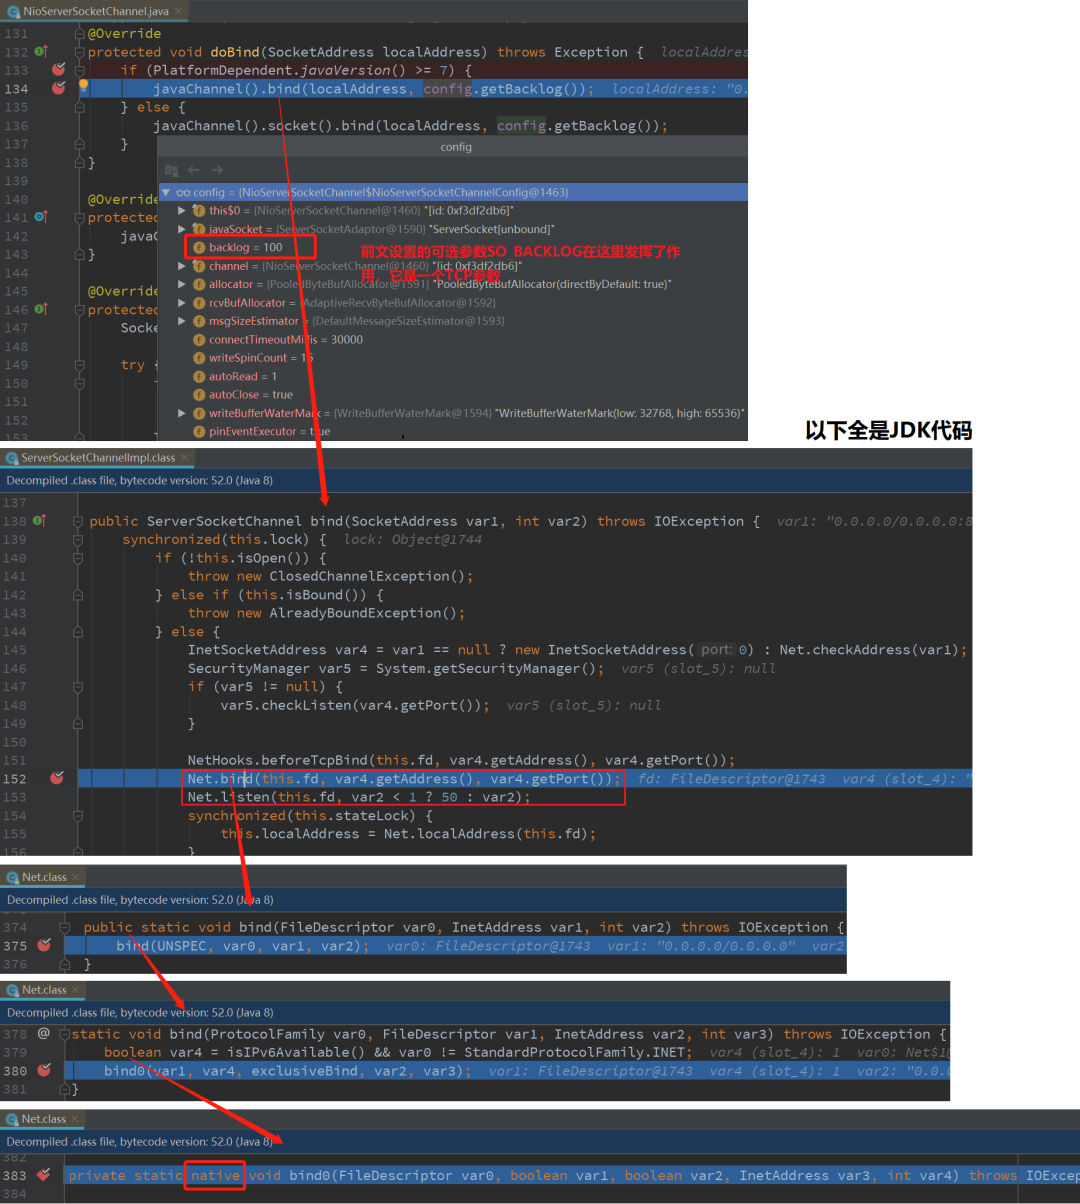Toggle the breakpoint on line 375
Image resolution: width=1080 pixels, height=1204 pixels.
tap(44, 945)
